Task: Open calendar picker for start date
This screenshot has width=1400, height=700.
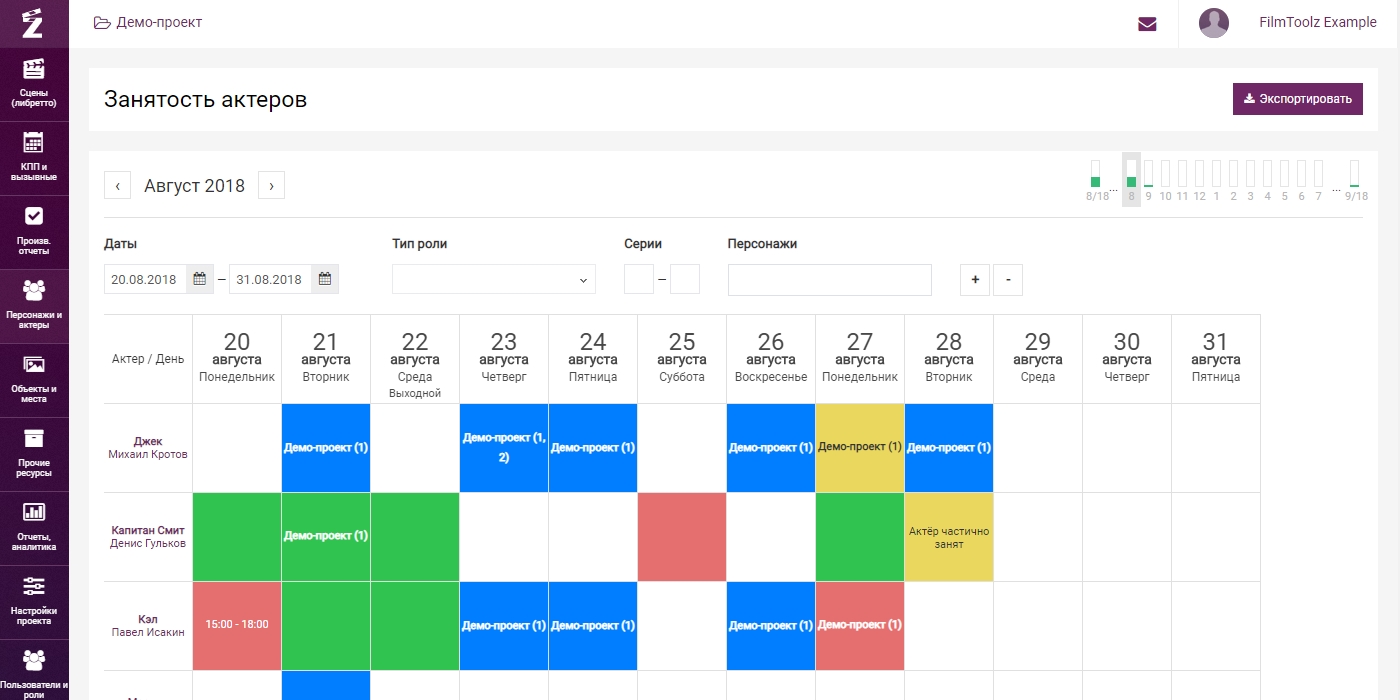Action: point(200,279)
